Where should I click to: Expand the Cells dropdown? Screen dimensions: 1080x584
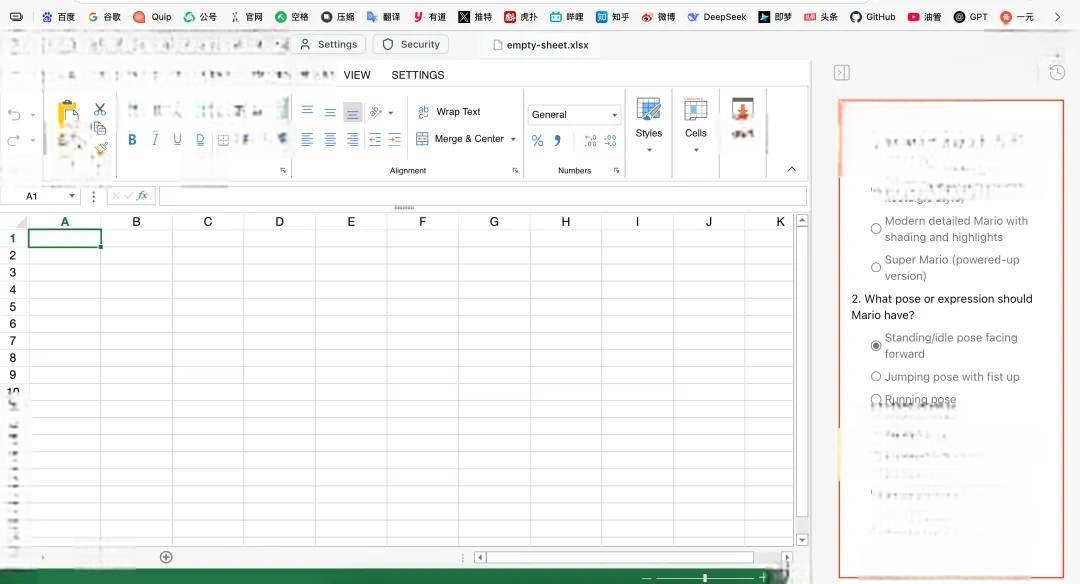pyautogui.click(x=696, y=149)
